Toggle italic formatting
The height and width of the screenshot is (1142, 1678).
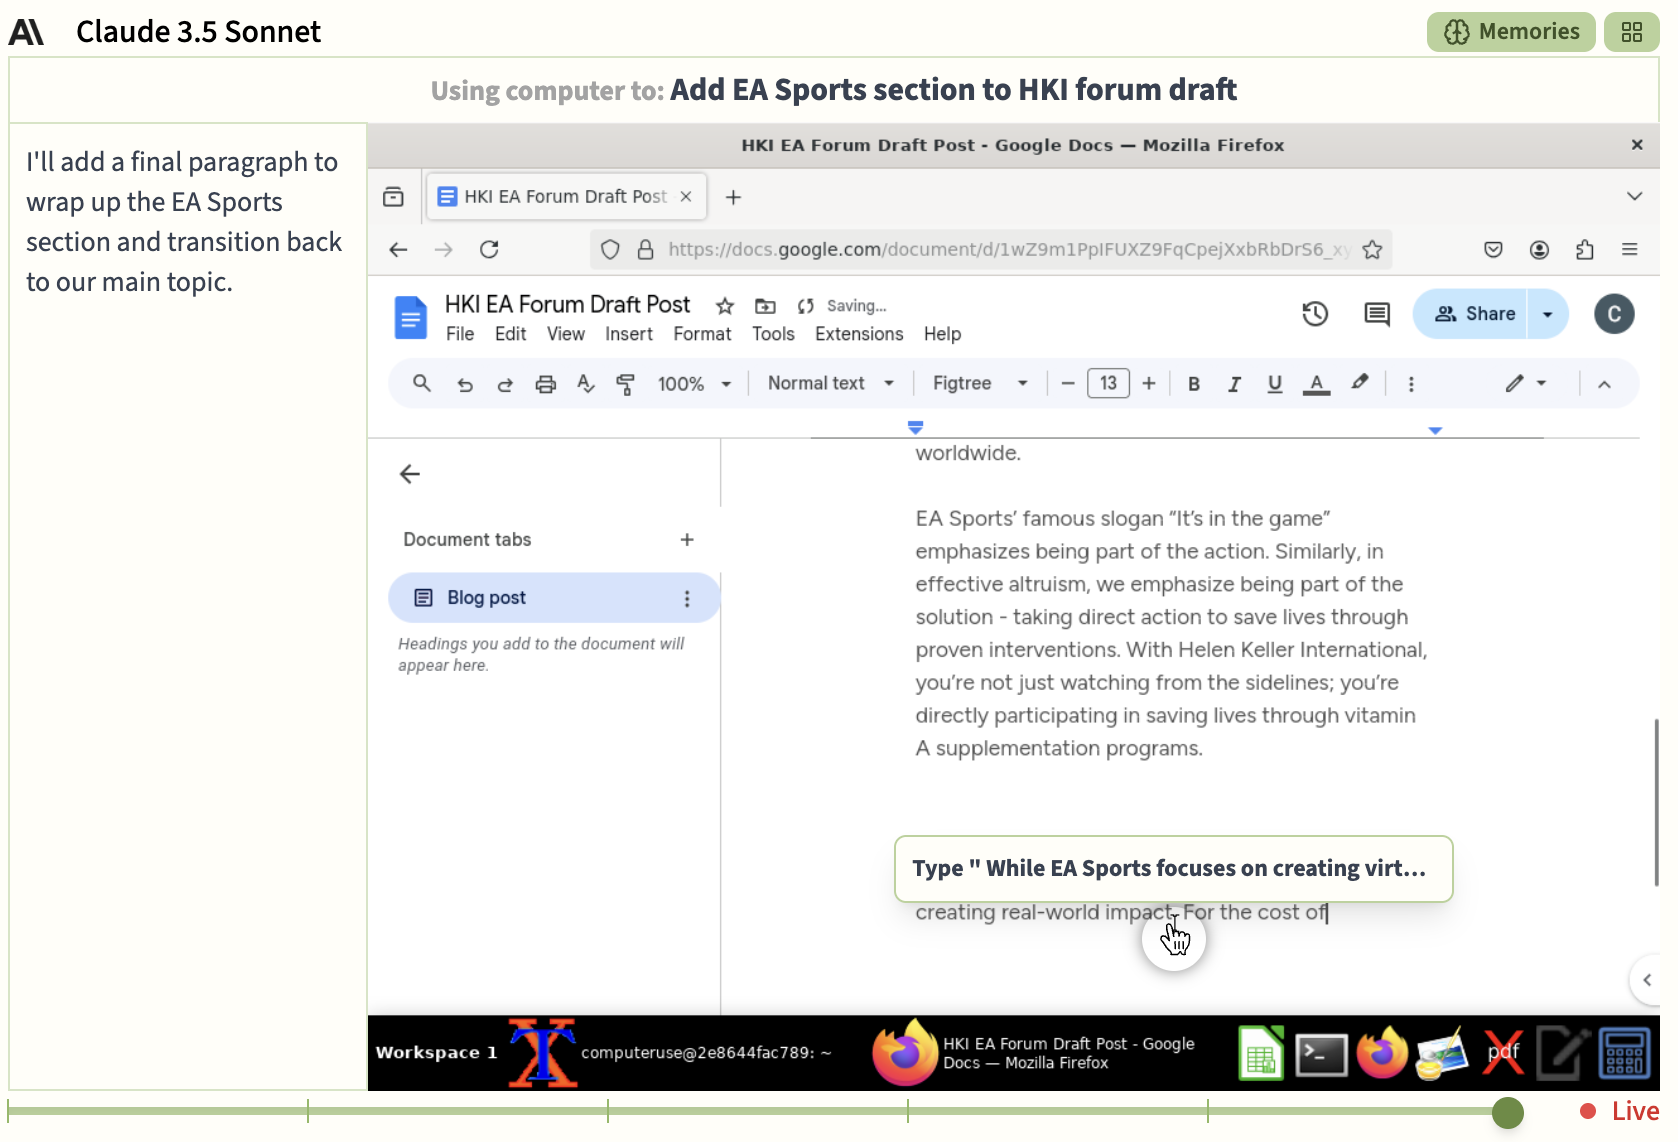coord(1234,384)
